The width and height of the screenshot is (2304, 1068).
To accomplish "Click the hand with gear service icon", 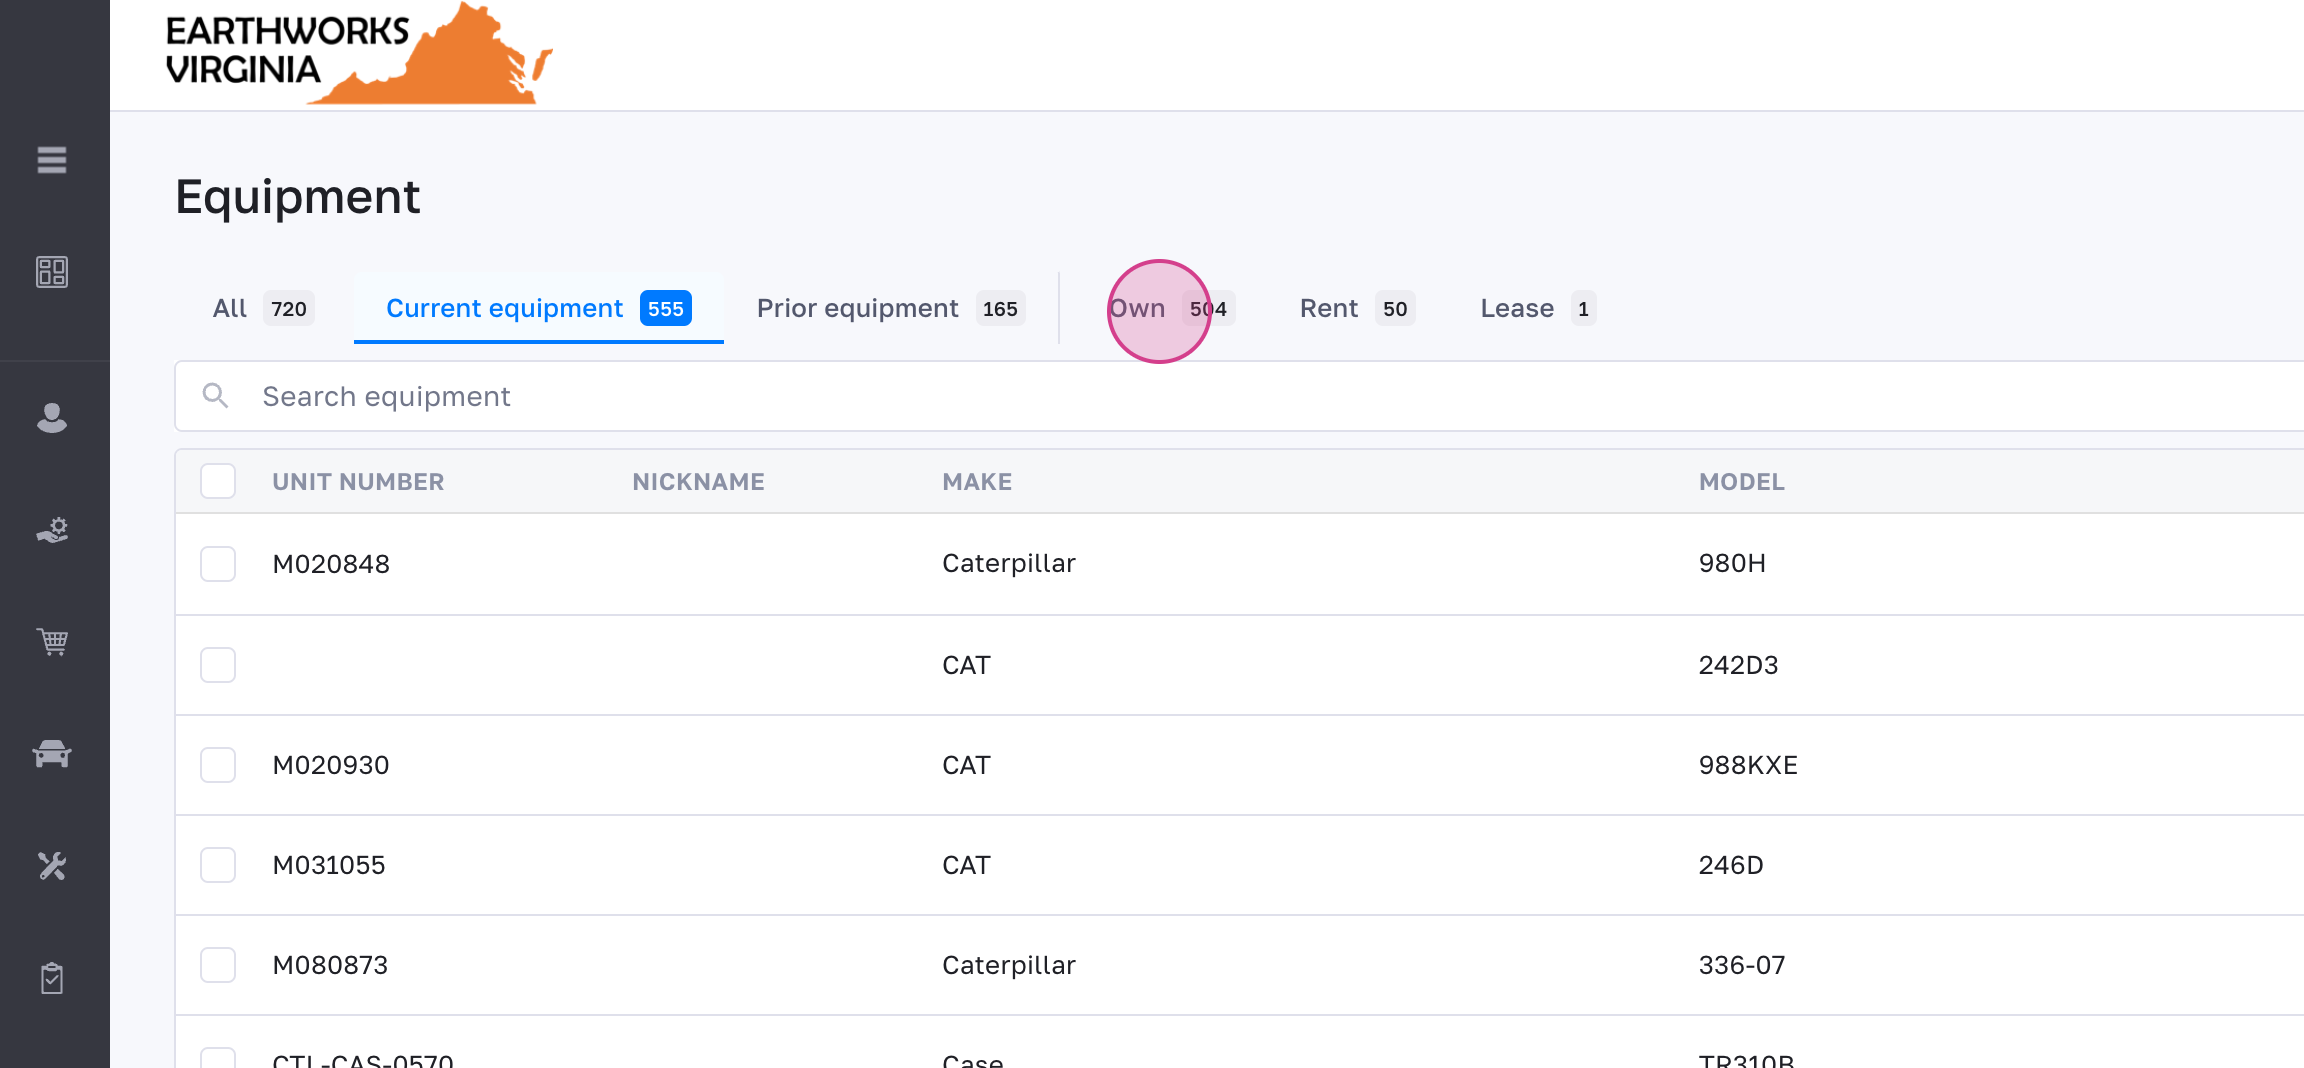I will pyautogui.click(x=52, y=530).
